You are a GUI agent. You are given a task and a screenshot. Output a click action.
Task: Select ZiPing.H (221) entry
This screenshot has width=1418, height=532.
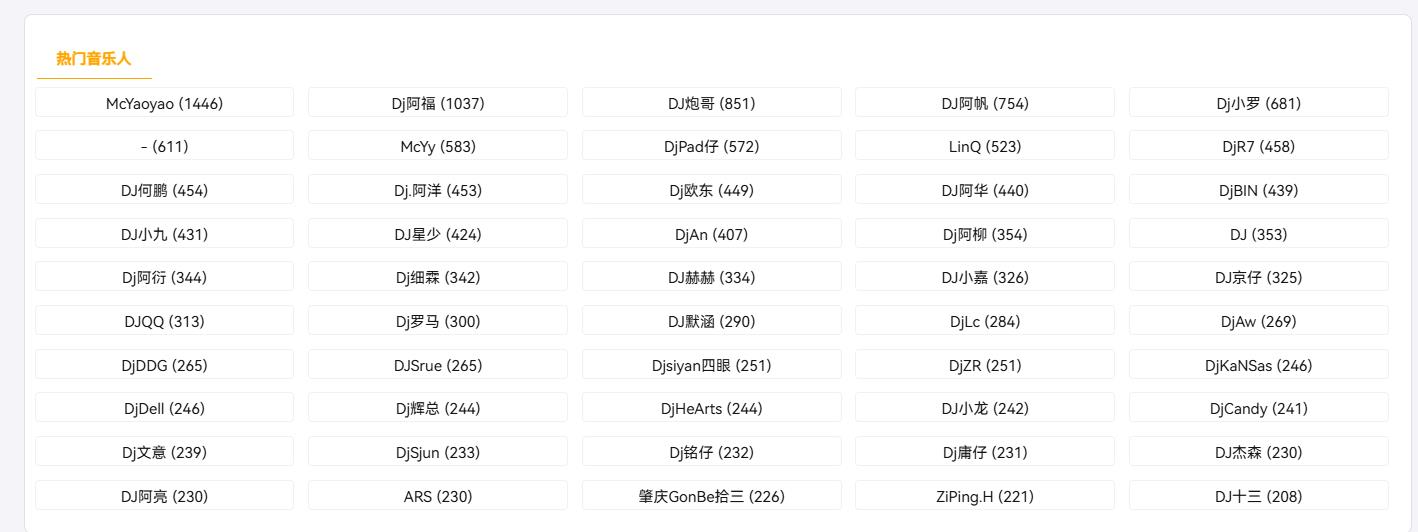click(985, 496)
